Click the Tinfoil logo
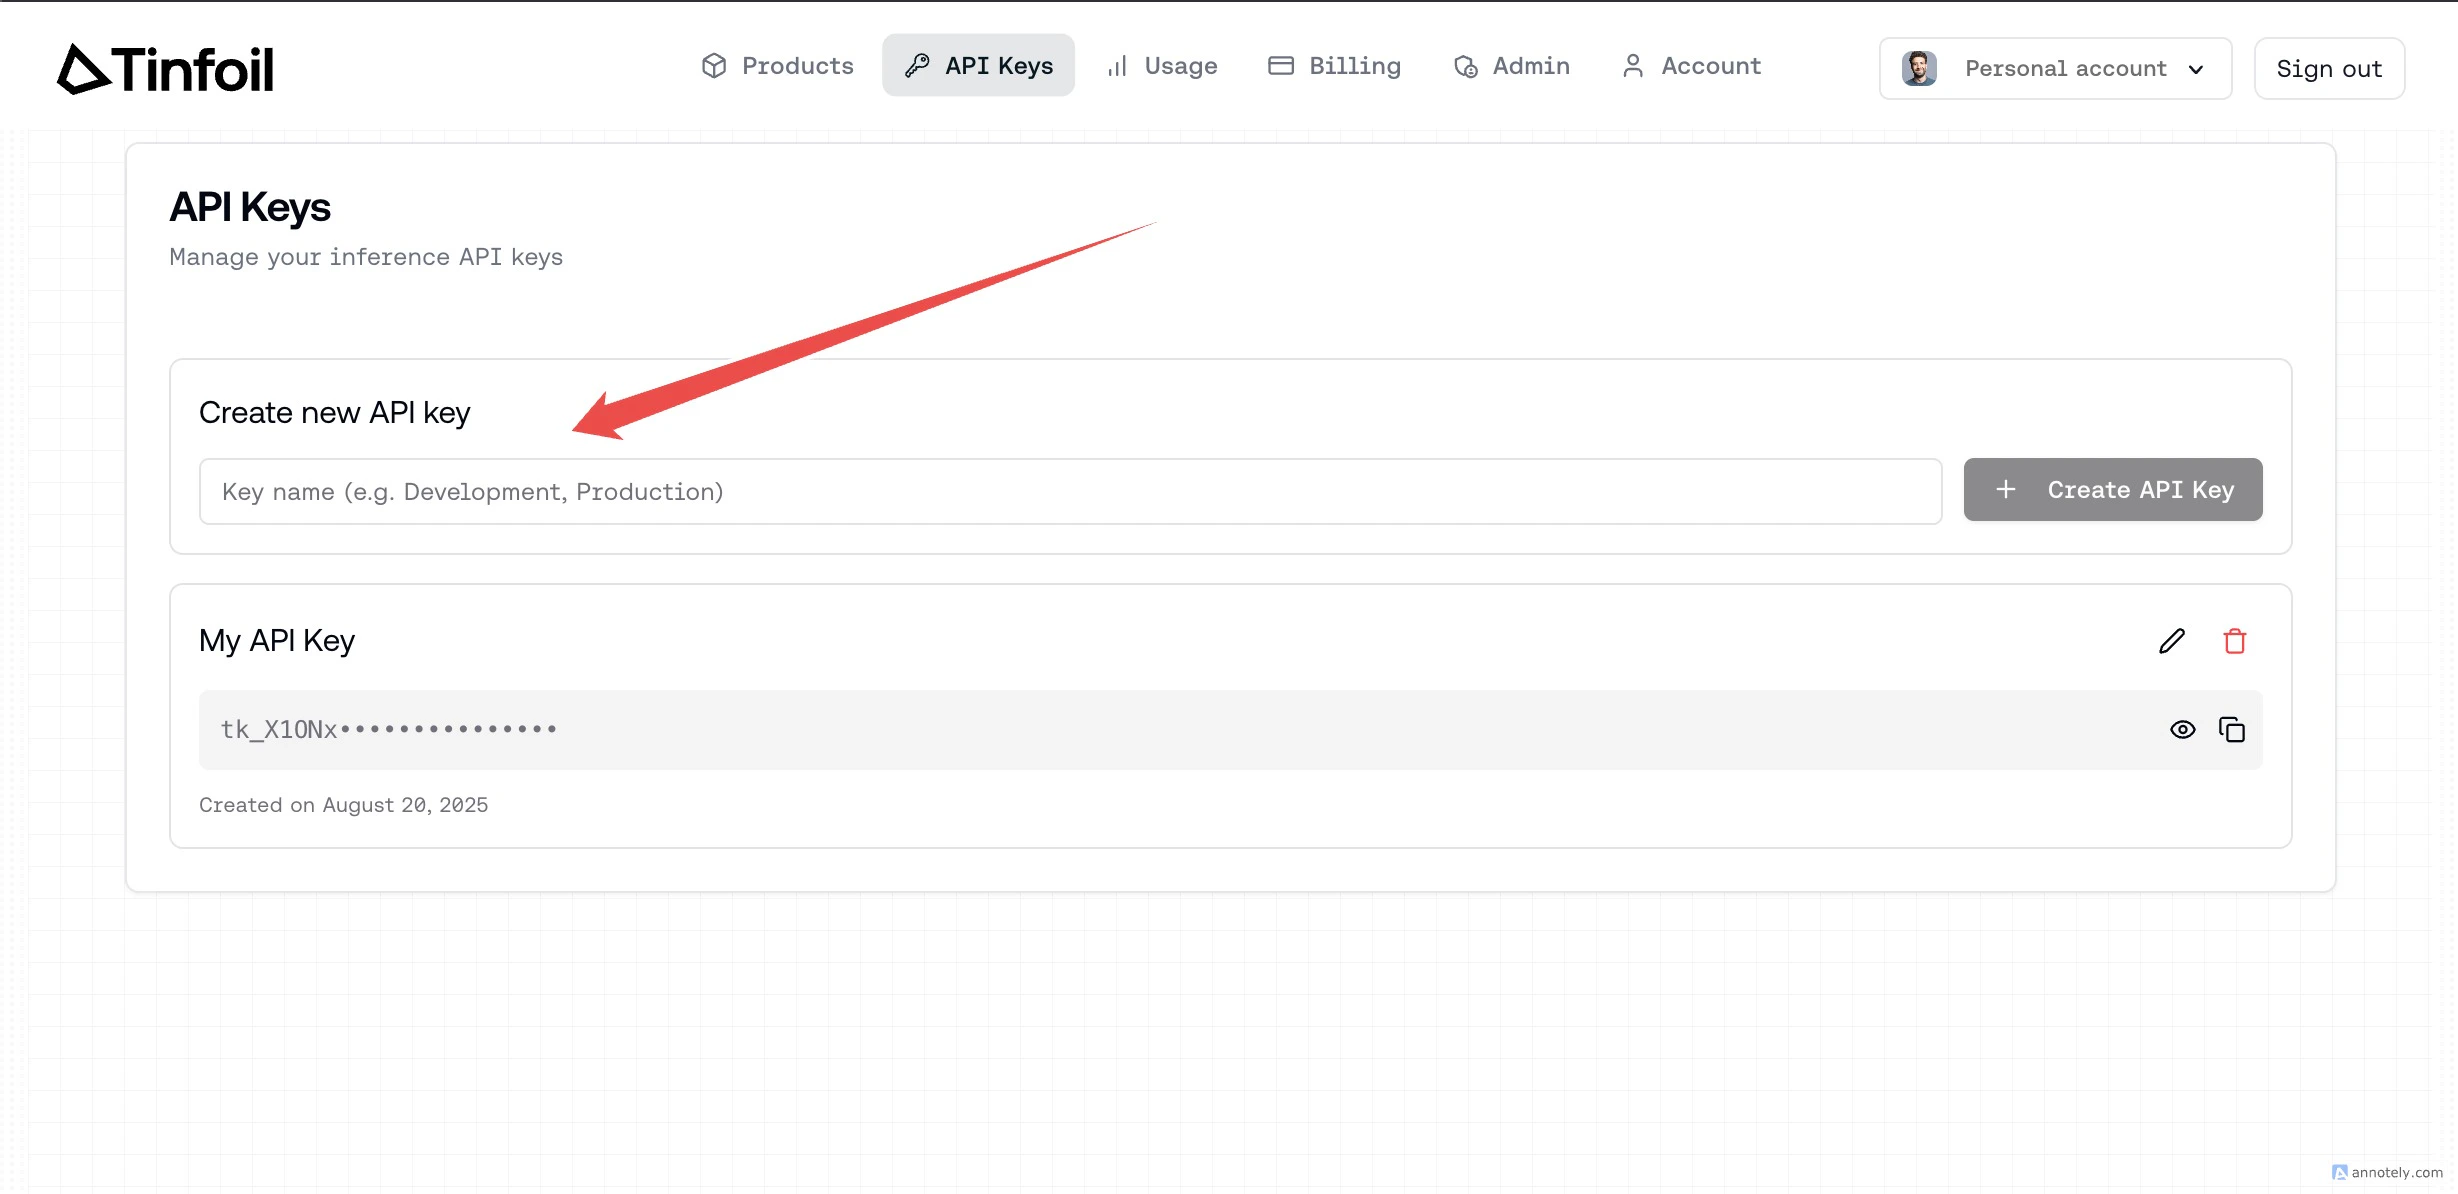This screenshot has width=2458, height=1194. coord(163,67)
